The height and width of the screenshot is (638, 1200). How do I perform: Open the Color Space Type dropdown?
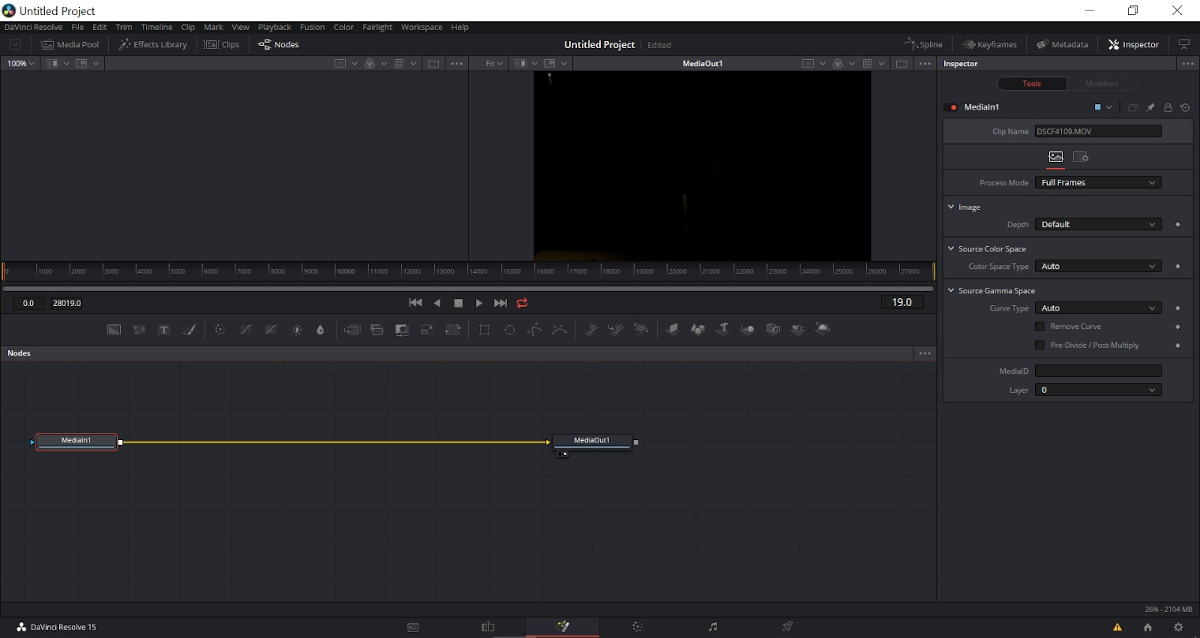(x=1098, y=267)
